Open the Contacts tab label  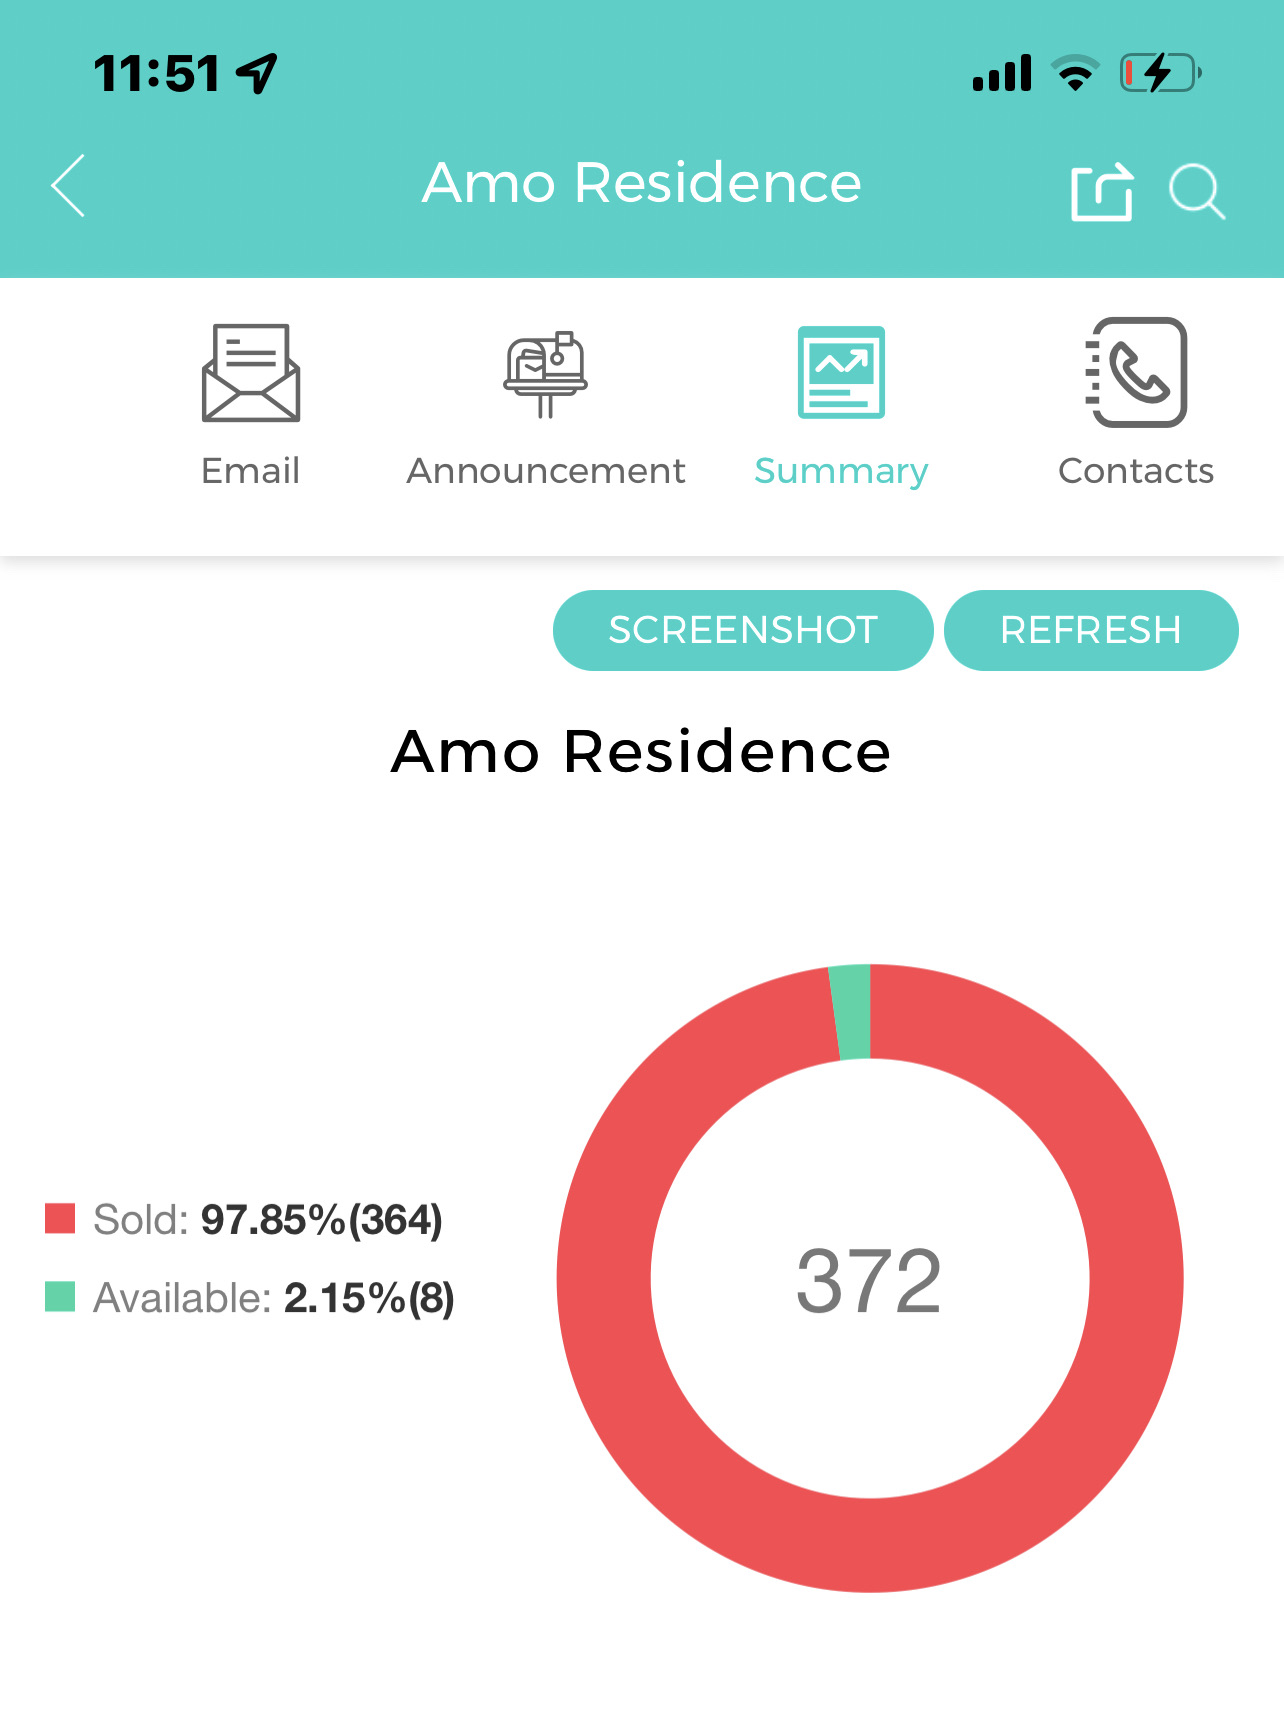click(x=1136, y=471)
